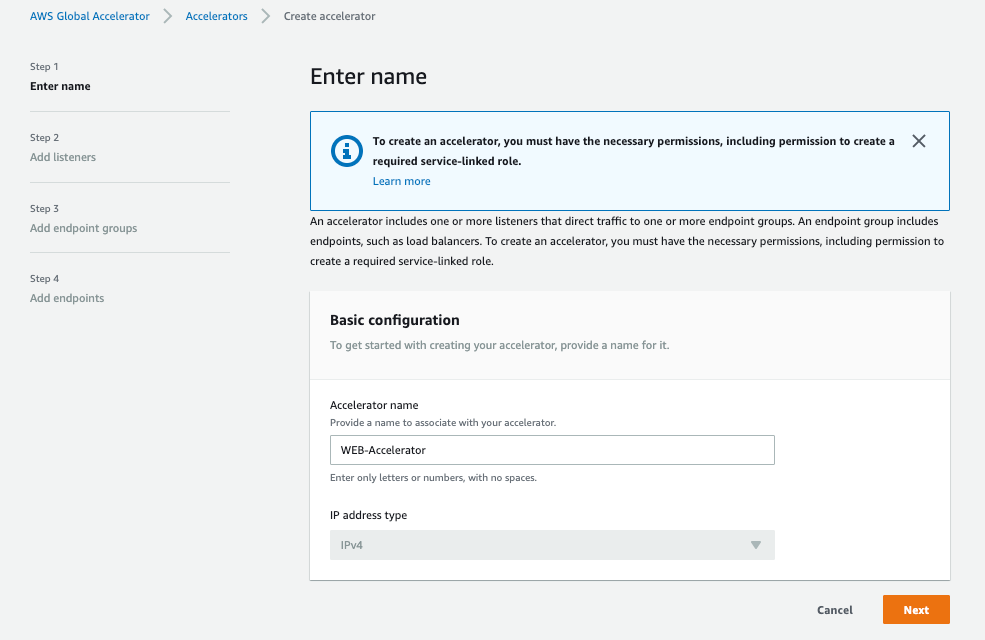Click the Basic configuration heading
This screenshot has width=985, height=640.
[395, 320]
